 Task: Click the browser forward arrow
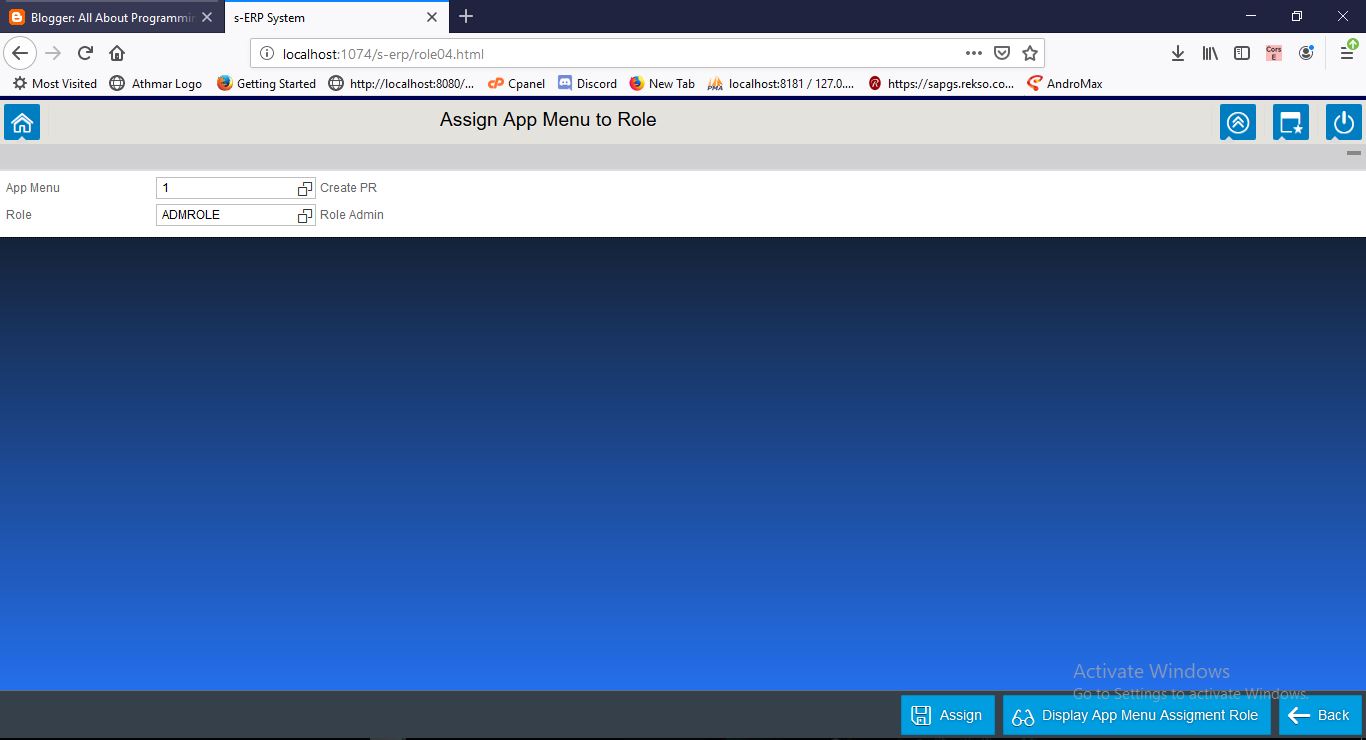coord(53,53)
